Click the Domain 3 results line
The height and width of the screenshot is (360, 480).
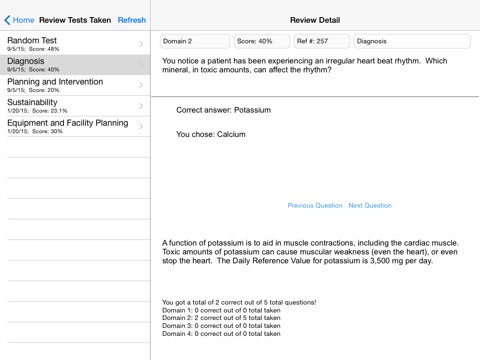[x=221, y=326]
